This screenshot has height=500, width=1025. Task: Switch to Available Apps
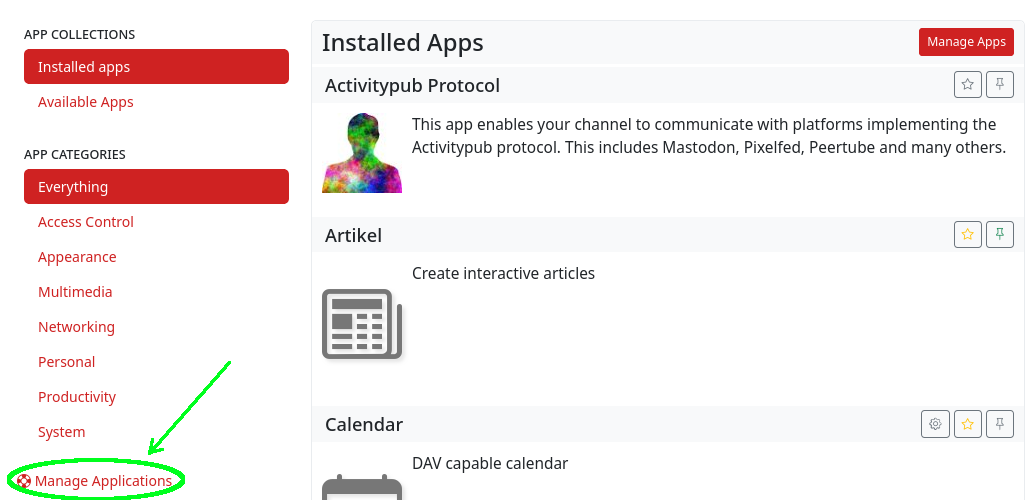pos(86,102)
